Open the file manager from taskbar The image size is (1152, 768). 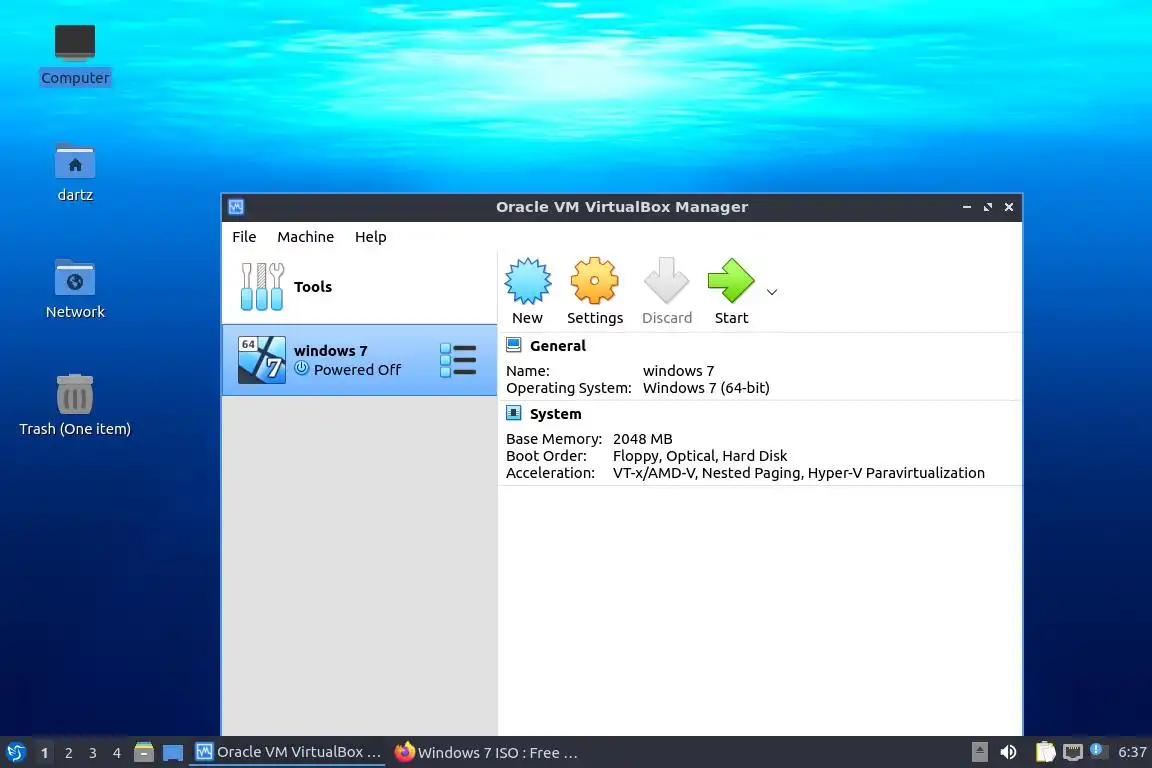click(144, 752)
